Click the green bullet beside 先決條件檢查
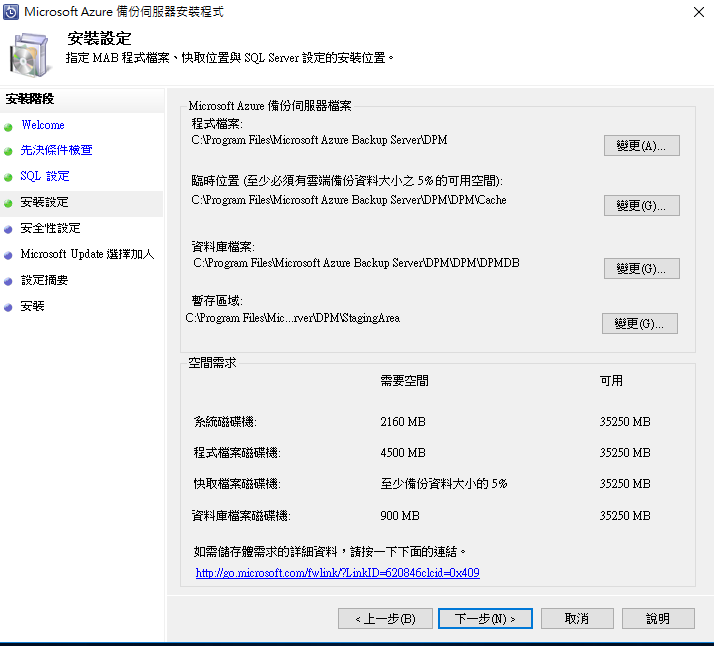 point(8,152)
